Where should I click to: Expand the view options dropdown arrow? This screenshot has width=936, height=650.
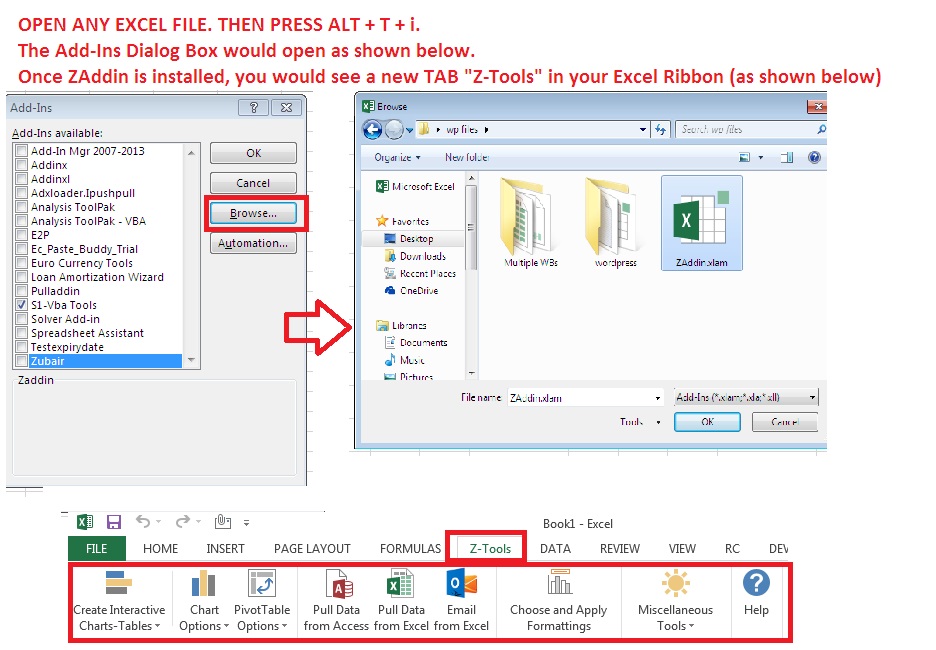pyautogui.click(x=760, y=158)
